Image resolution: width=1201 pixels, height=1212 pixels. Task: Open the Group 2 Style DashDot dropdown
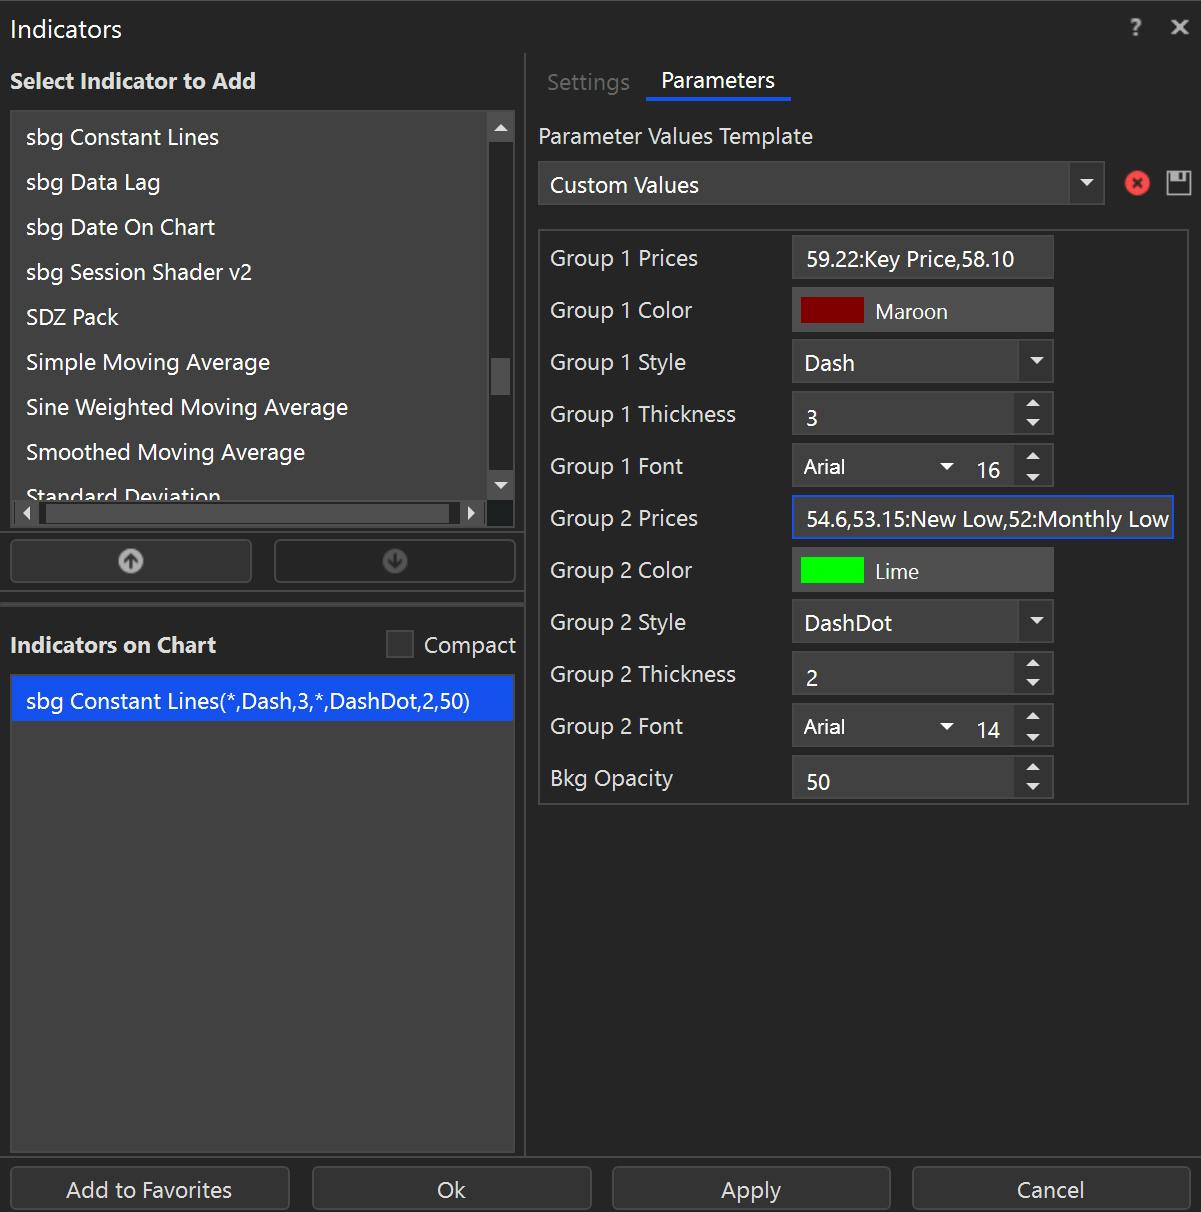tap(1037, 621)
